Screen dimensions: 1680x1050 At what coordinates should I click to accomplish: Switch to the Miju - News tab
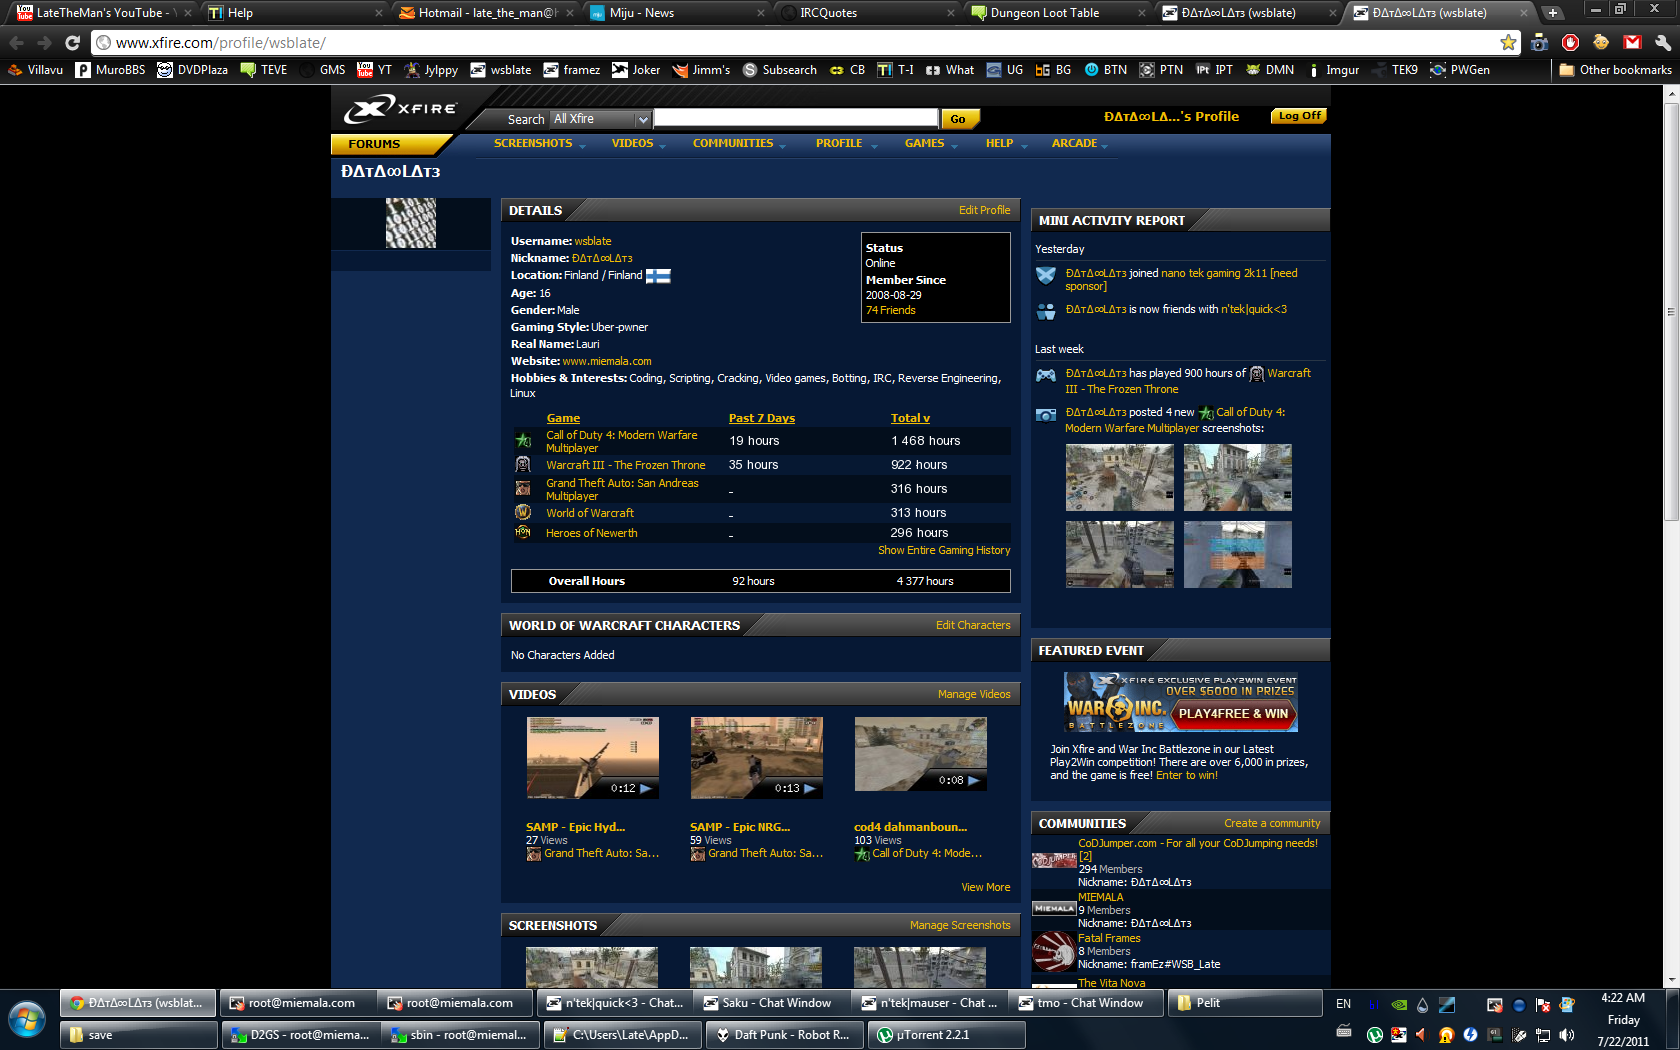point(676,13)
